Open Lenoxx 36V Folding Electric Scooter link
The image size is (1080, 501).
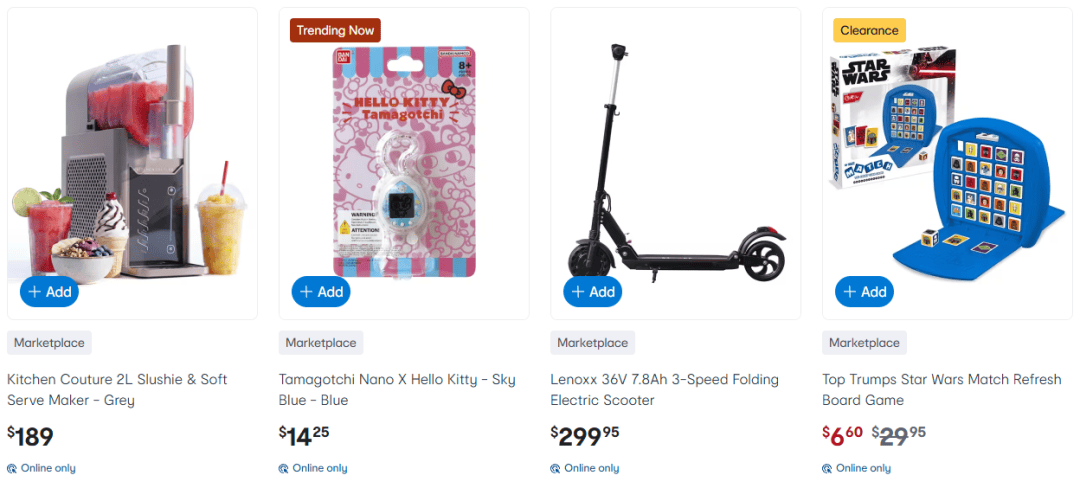[x=664, y=390]
